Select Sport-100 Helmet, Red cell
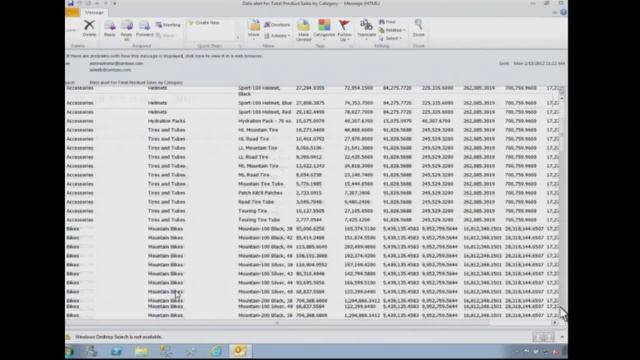640x360 pixels. point(264,112)
